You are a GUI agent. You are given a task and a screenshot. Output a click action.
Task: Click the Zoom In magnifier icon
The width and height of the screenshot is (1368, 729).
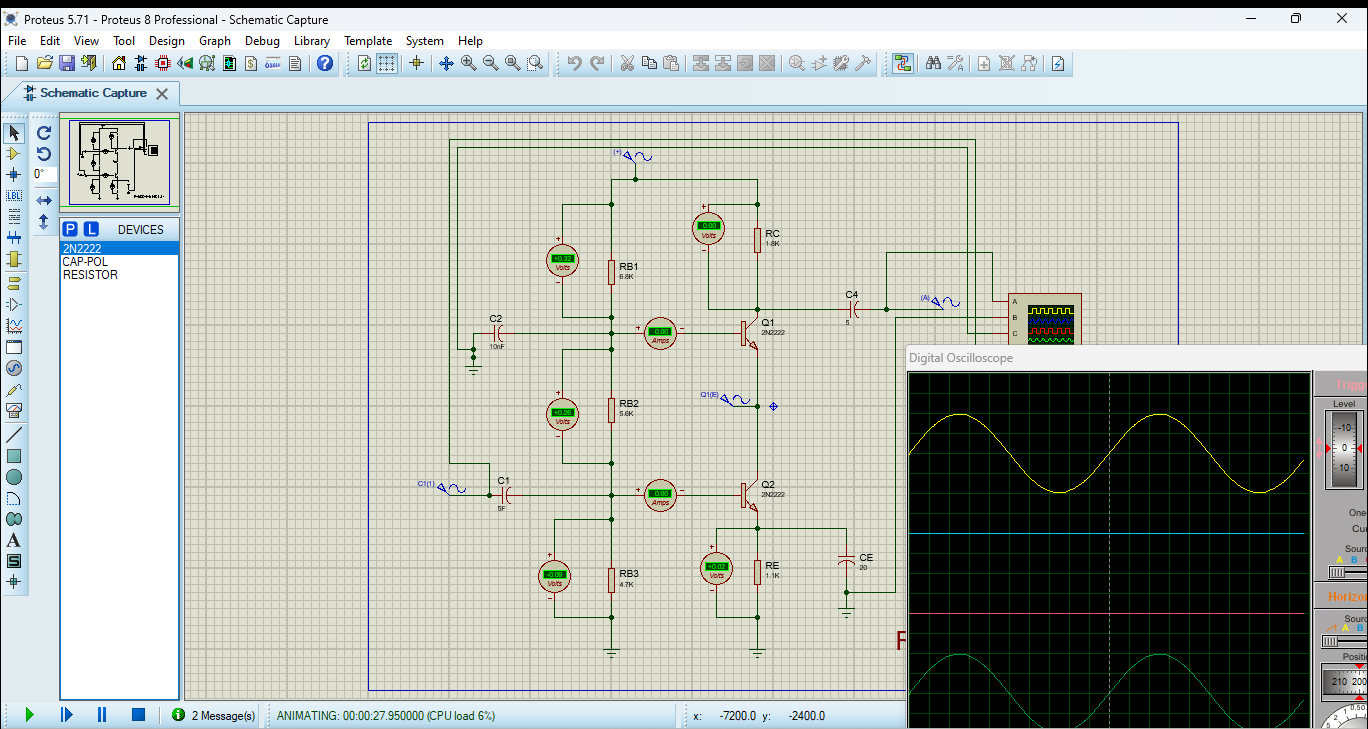(468, 63)
